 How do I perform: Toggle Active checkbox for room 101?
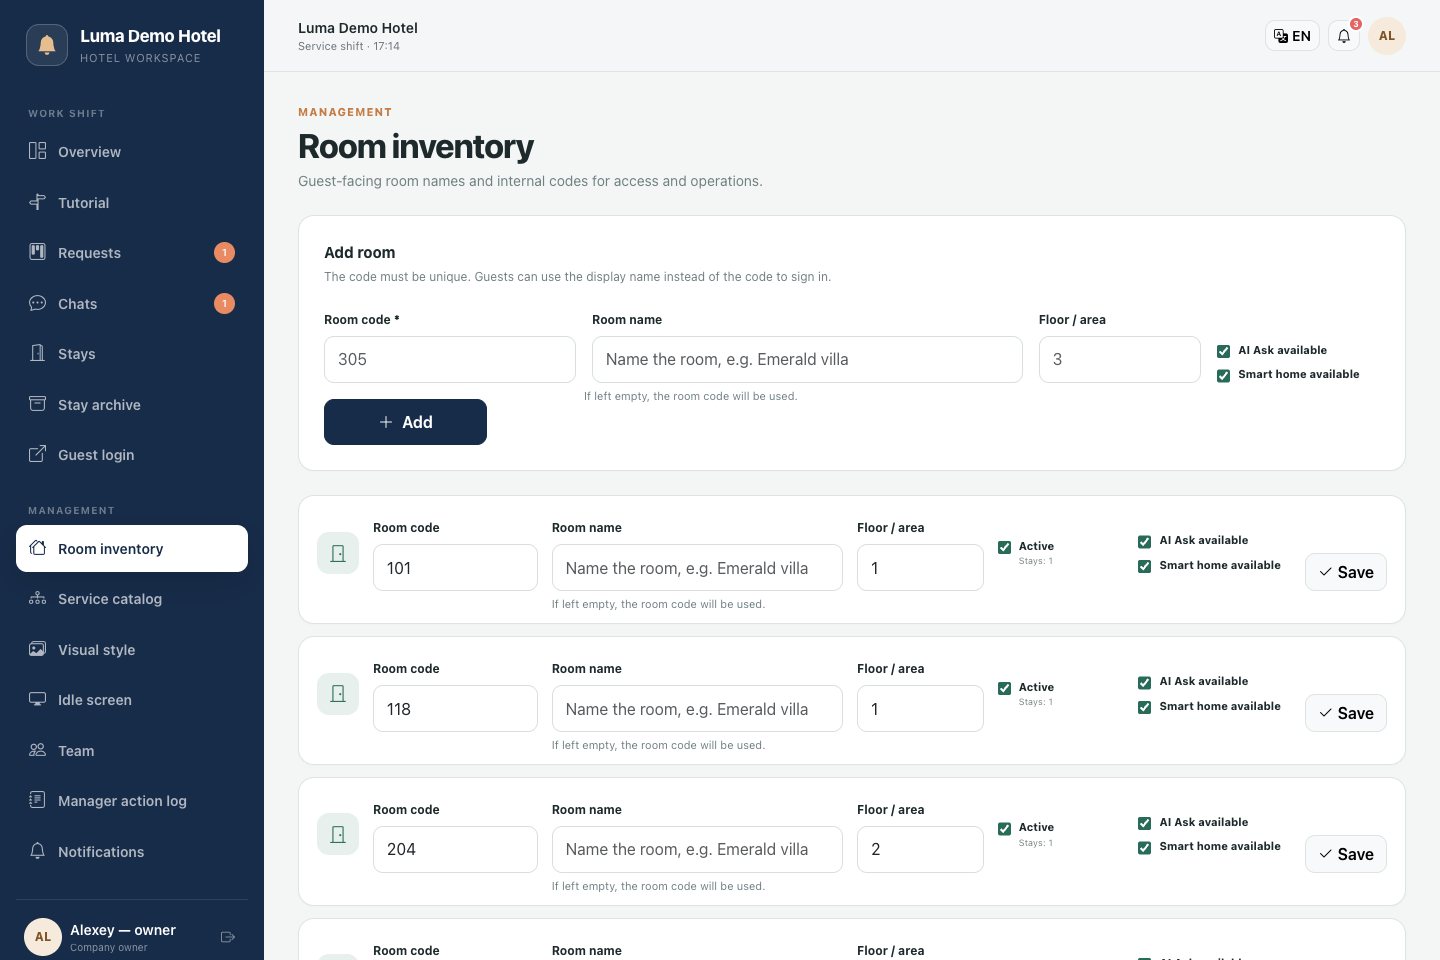[1004, 547]
